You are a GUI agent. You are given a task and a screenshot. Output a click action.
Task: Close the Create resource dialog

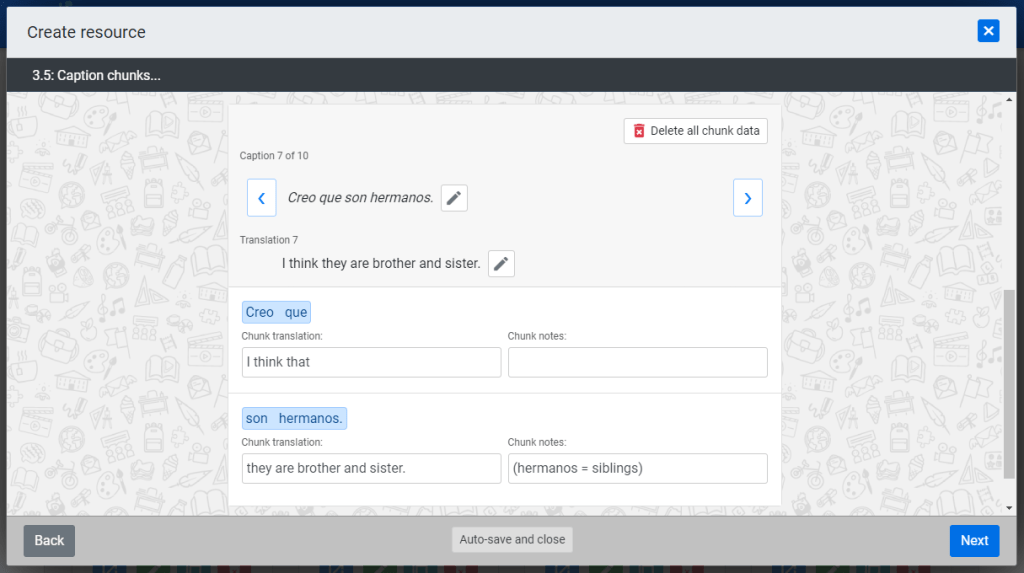988,31
